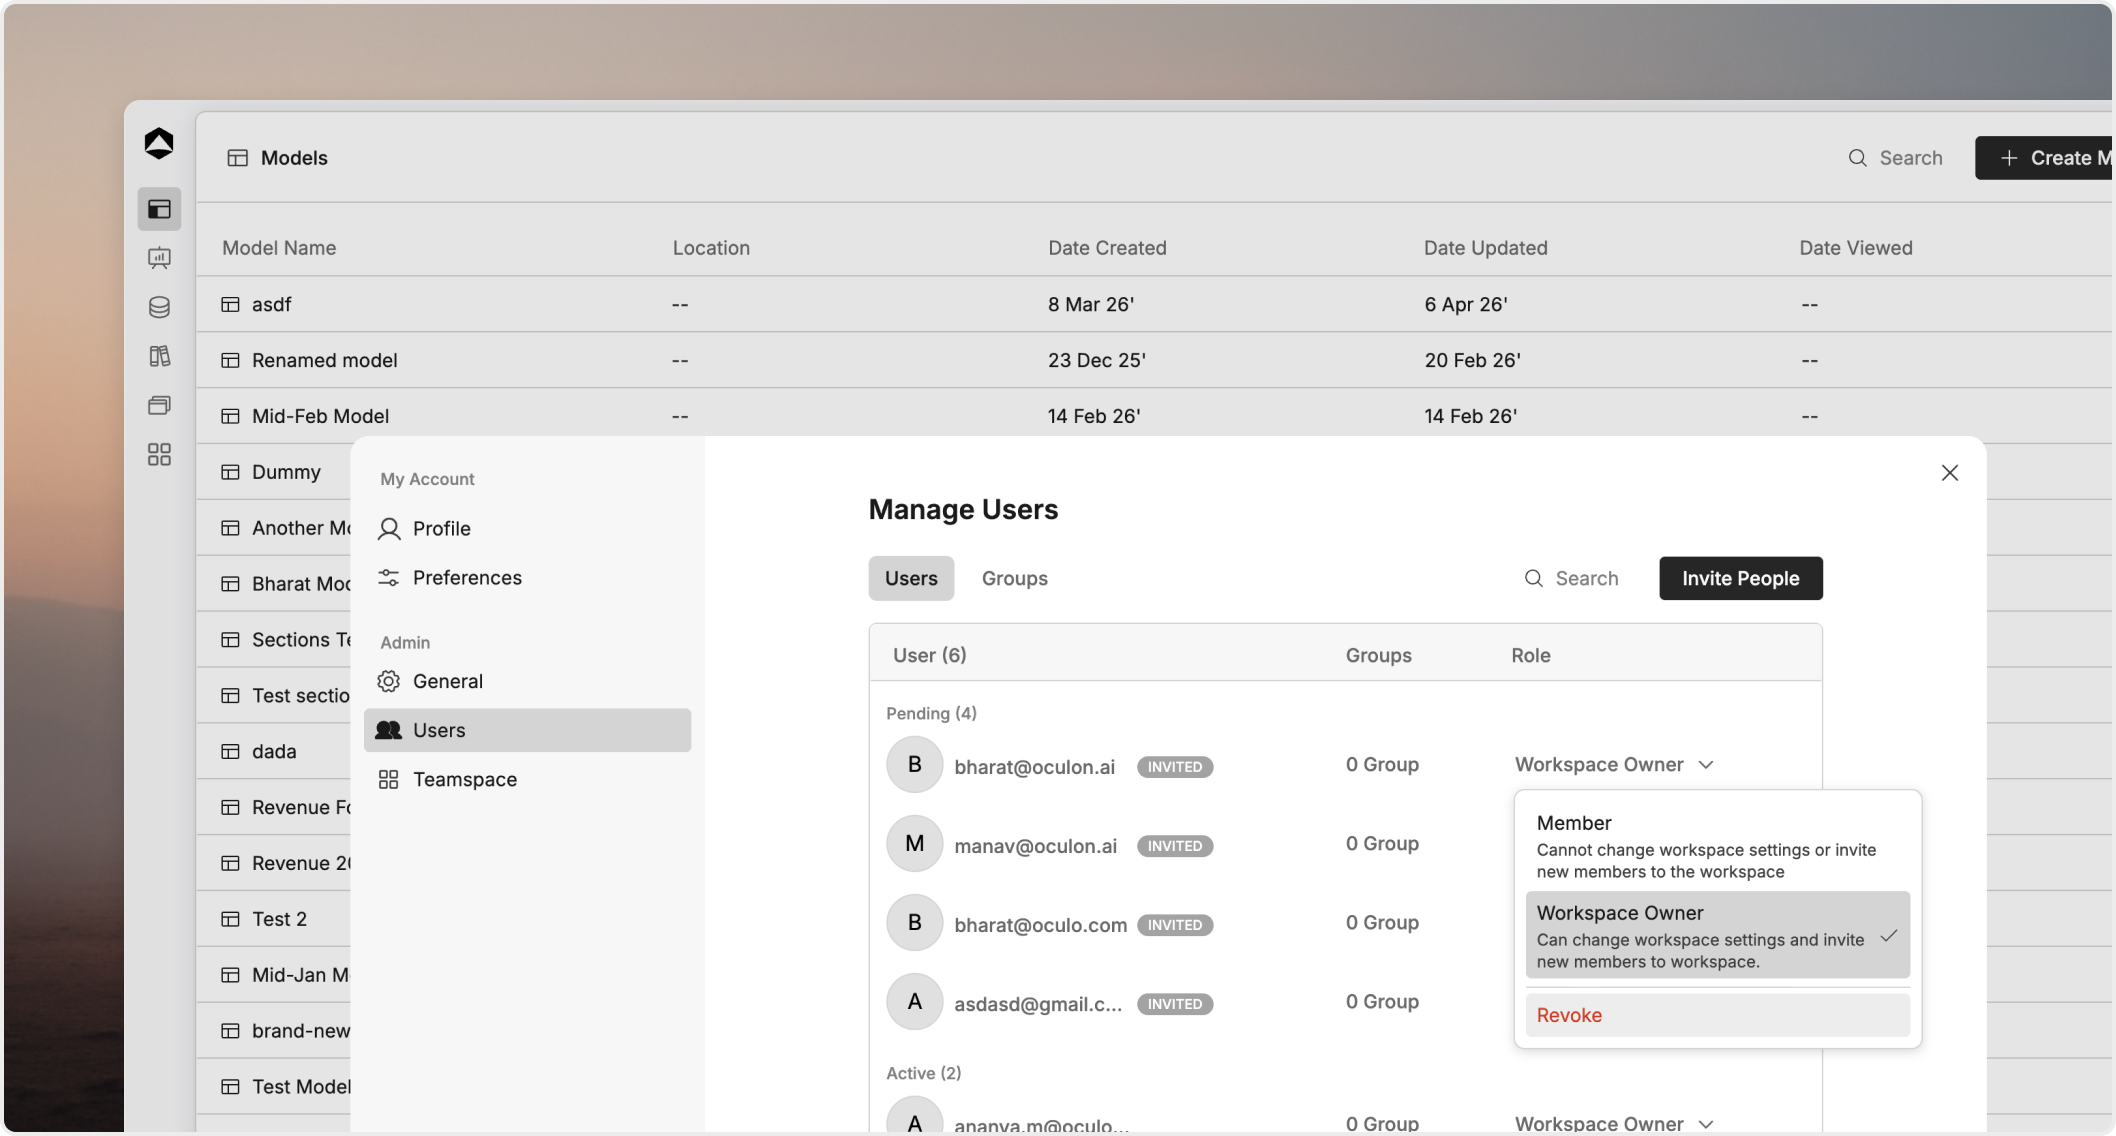
Task: Open the presentation chart icon in sidebar
Action: (x=159, y=258)
